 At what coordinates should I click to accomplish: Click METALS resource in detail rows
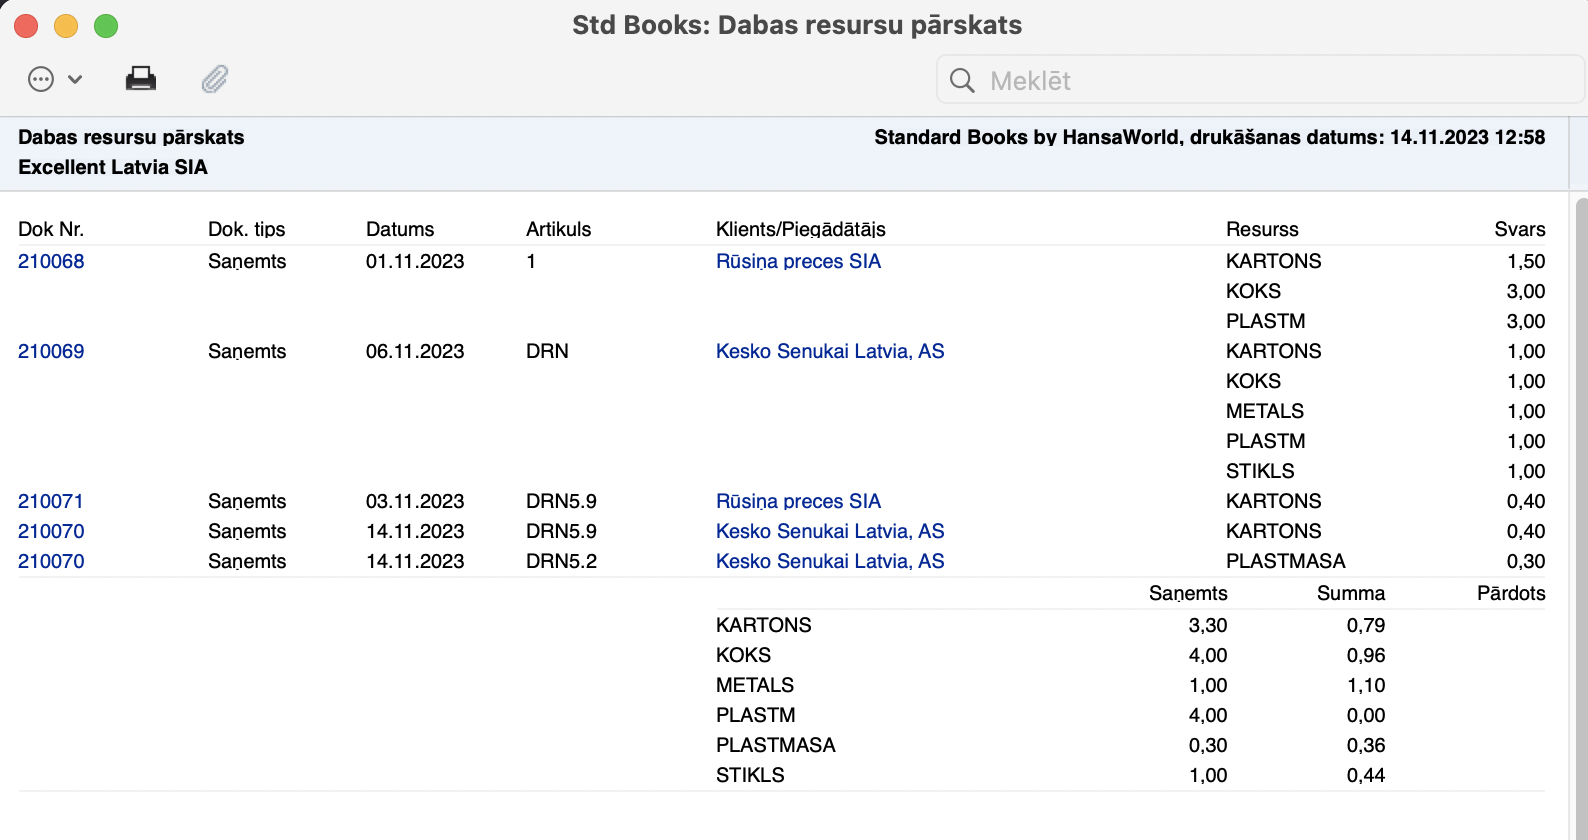coord(1265,411)
